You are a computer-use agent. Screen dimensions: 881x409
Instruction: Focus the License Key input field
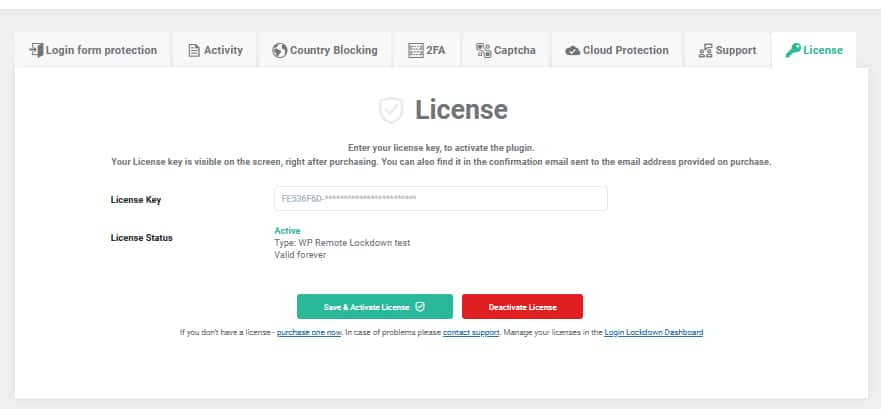coord(440,198)
